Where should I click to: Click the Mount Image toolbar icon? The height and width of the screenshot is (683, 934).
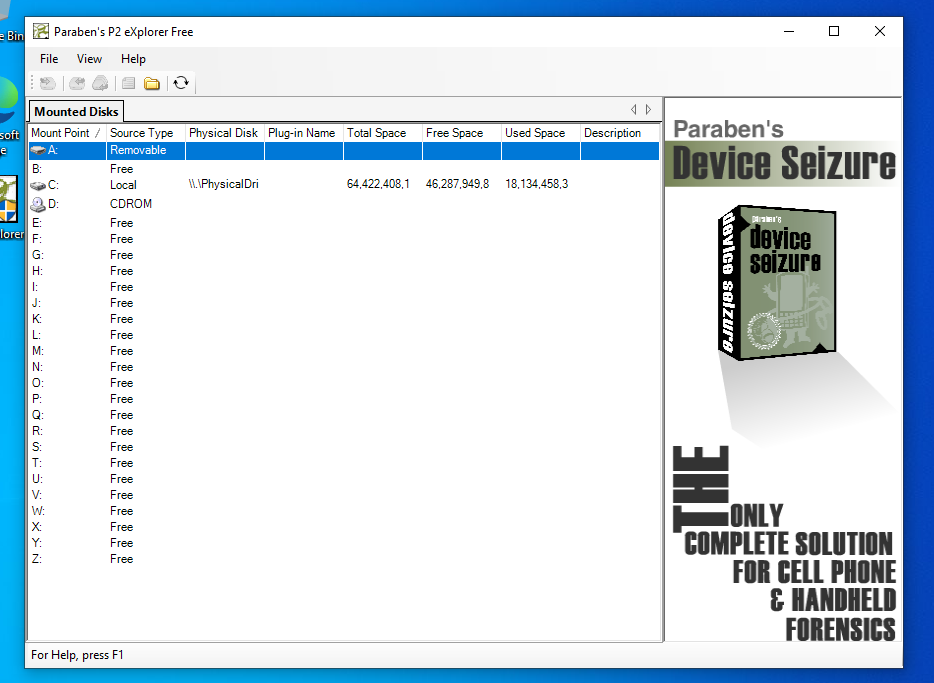pyautogui.click(x=48, y=83)
